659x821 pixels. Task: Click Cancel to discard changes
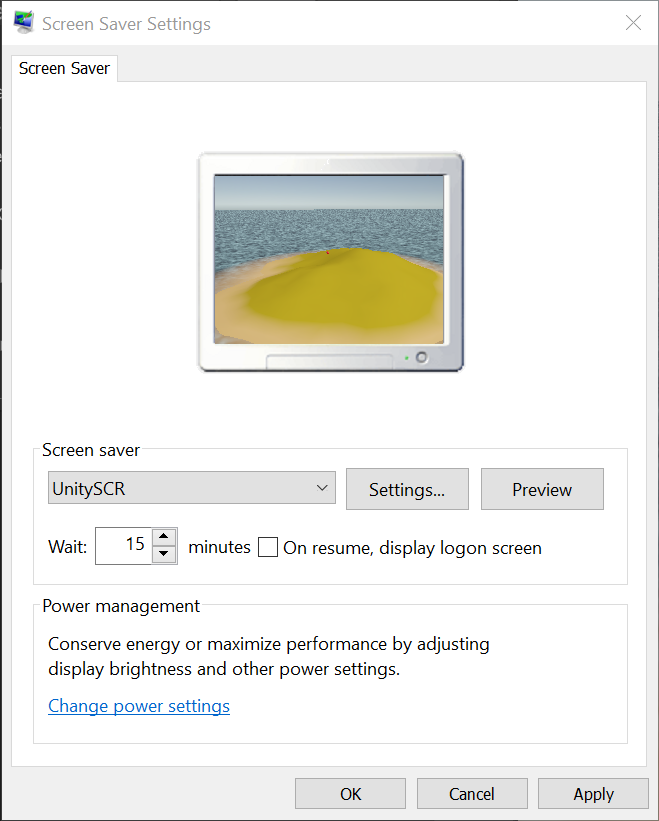pos(472,794)
